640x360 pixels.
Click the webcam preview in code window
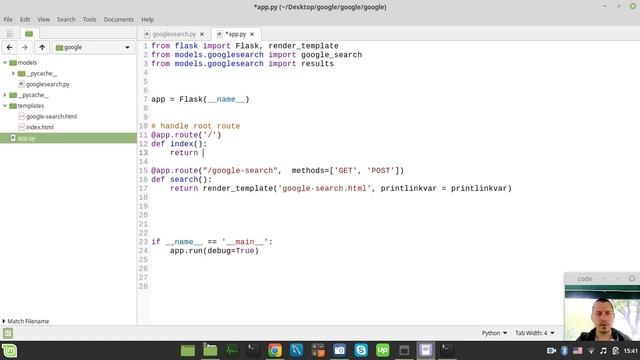602,313
